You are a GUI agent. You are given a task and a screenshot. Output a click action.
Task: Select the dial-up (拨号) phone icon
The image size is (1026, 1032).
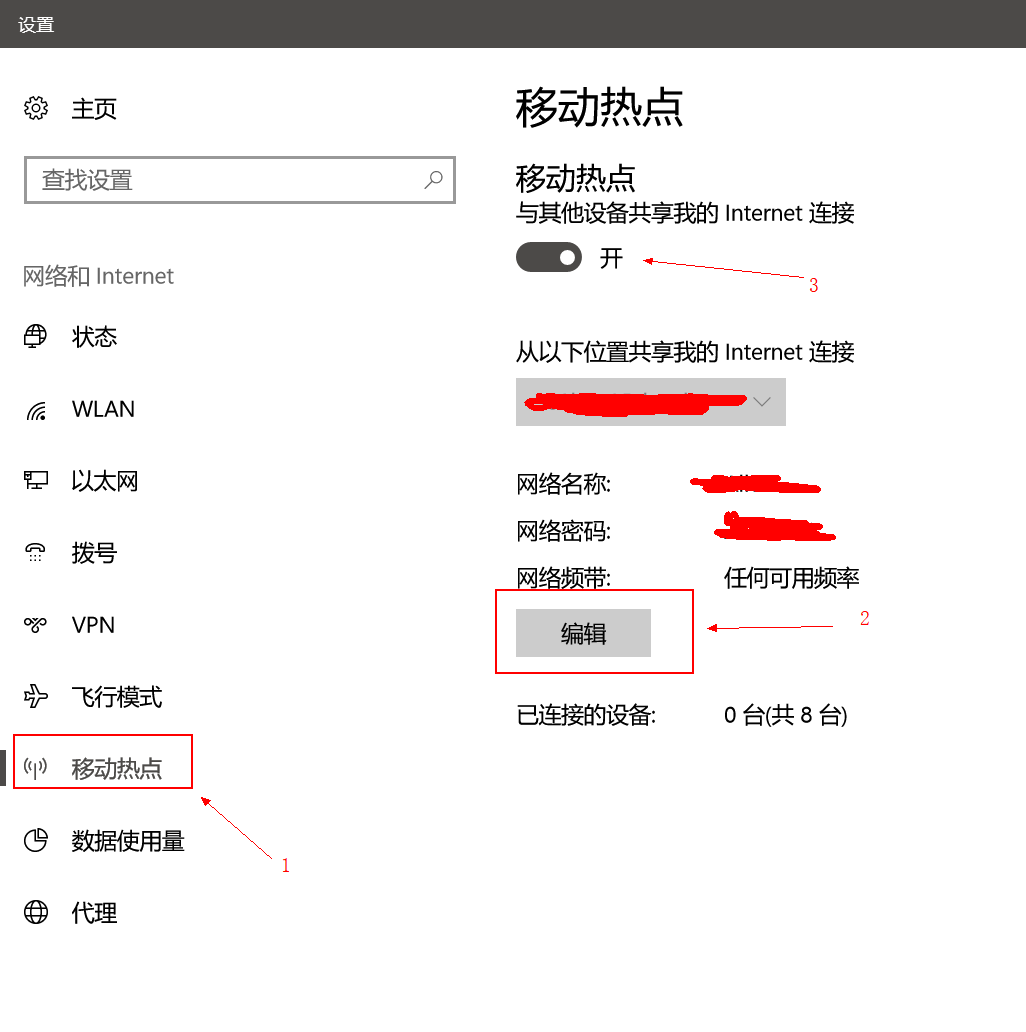pos(36,553)
